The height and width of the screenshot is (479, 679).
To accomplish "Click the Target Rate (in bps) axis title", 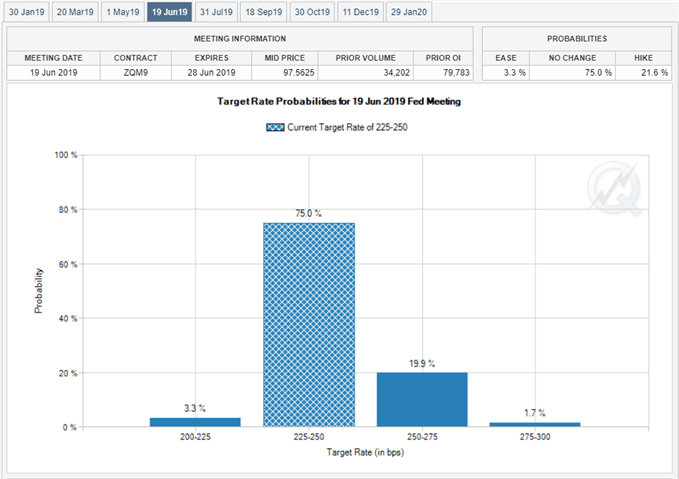I will pos(365,453).
